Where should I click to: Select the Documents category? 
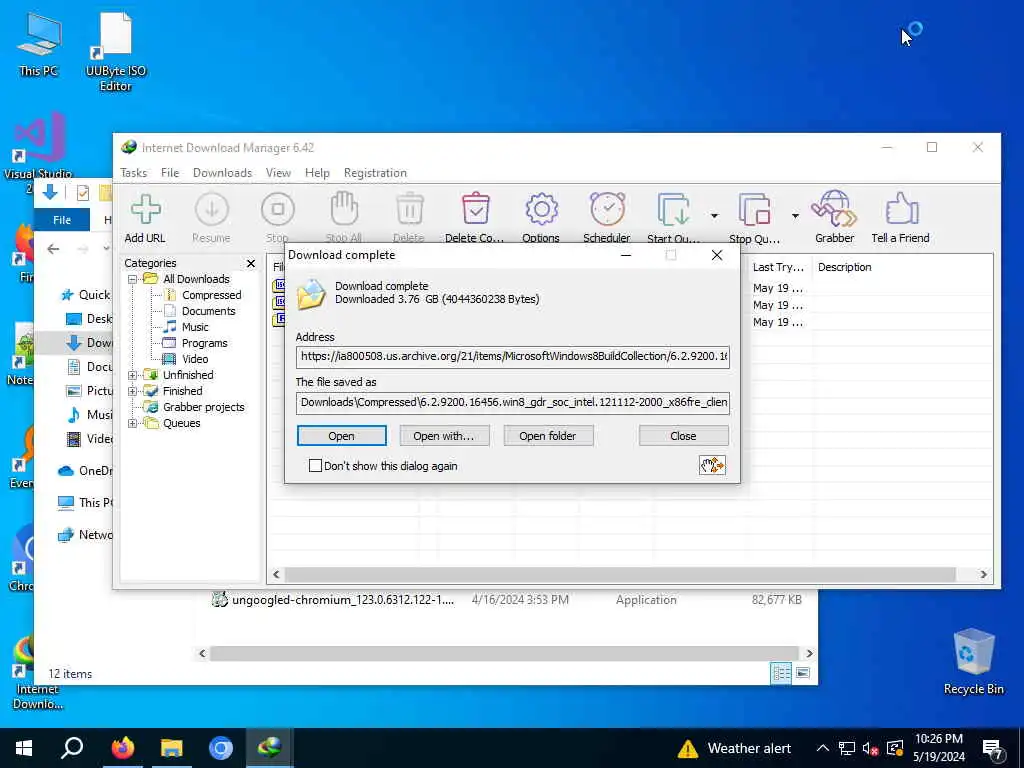coord(208,311)
